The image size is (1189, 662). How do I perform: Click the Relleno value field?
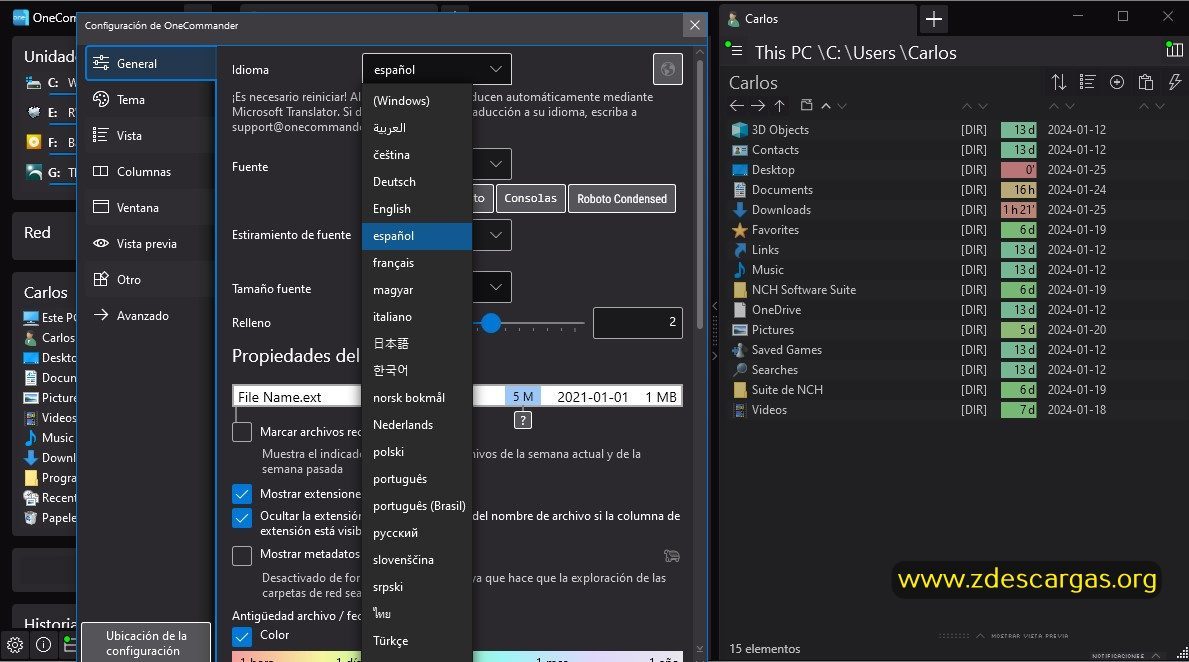pyautogui.click(x=638, y=322)
